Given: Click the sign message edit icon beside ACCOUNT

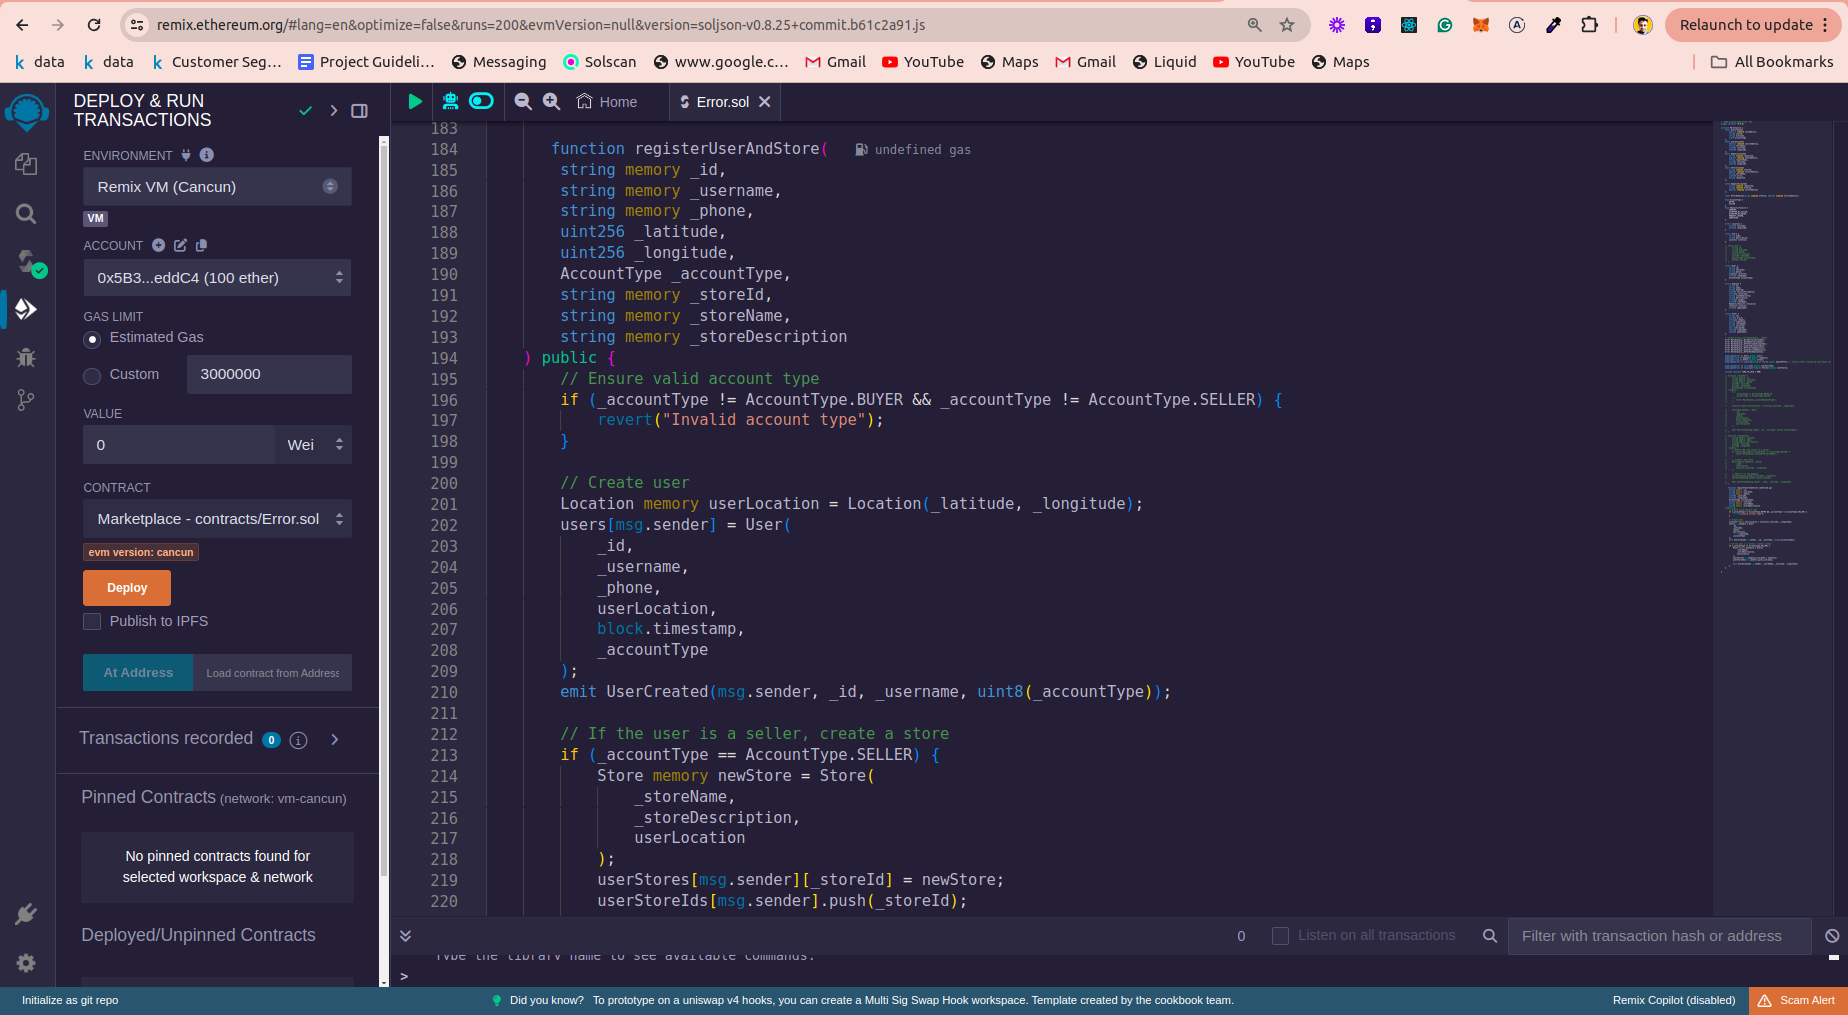Looking at the screenshot, I should pyautogui.click(x=180, y=245).
